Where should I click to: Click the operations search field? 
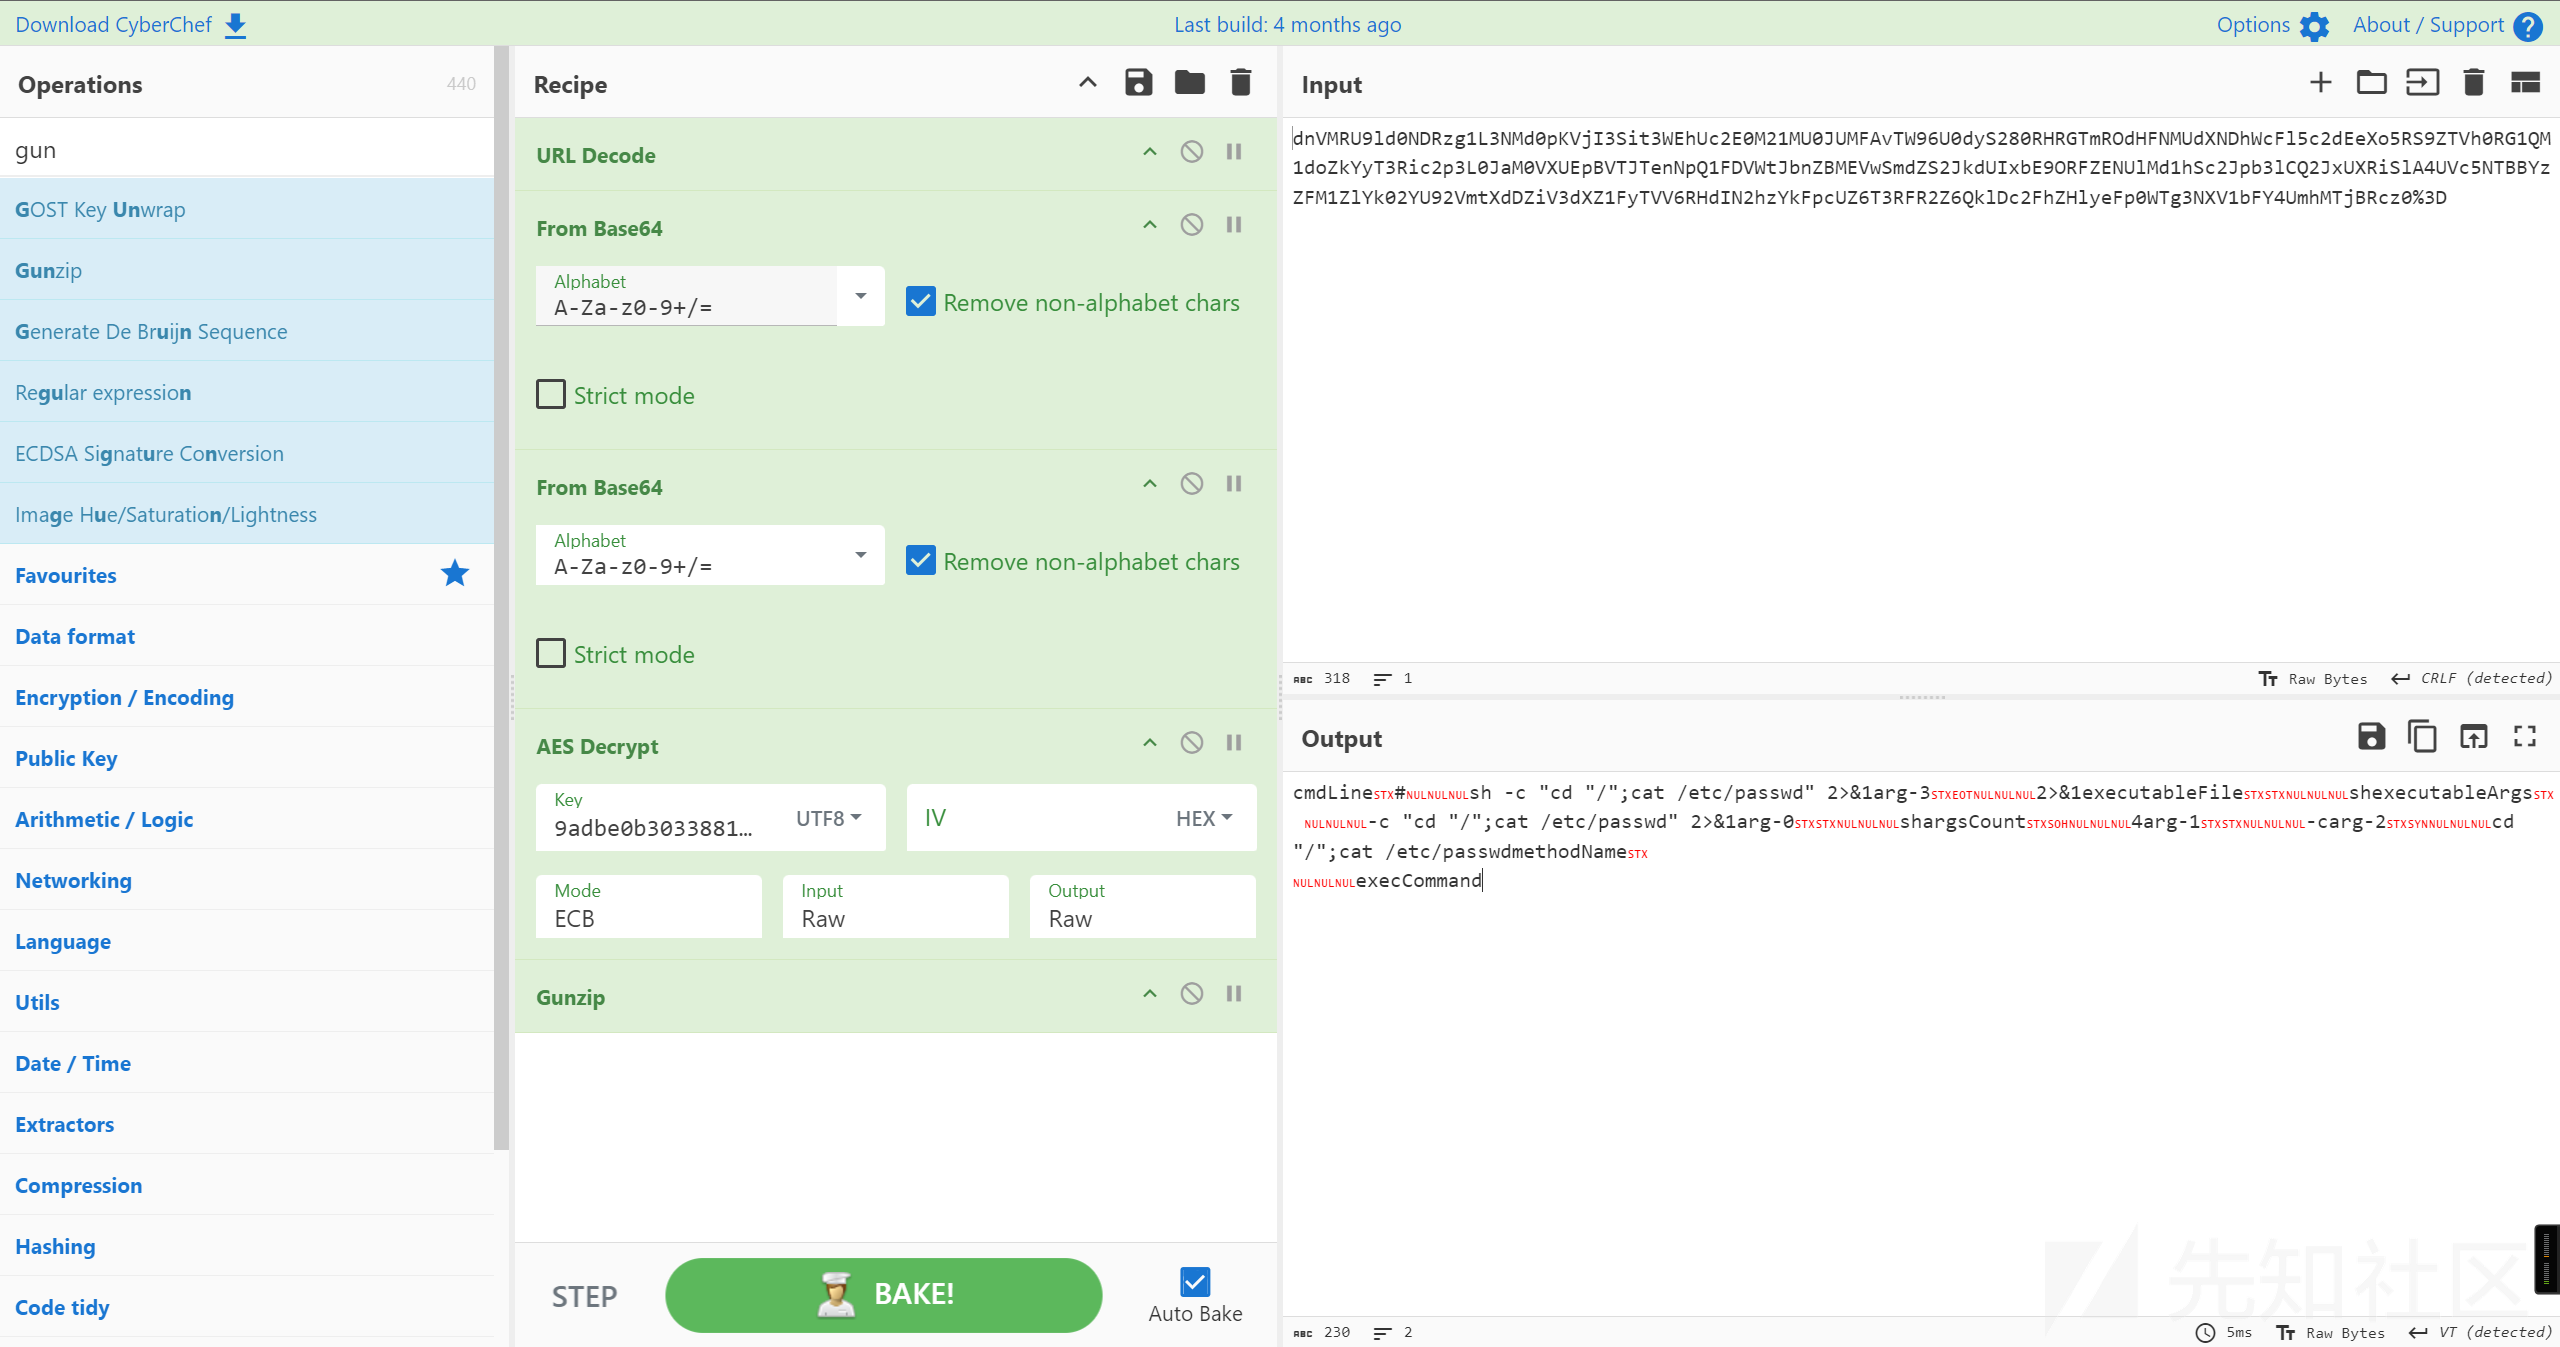click(247, 149)
